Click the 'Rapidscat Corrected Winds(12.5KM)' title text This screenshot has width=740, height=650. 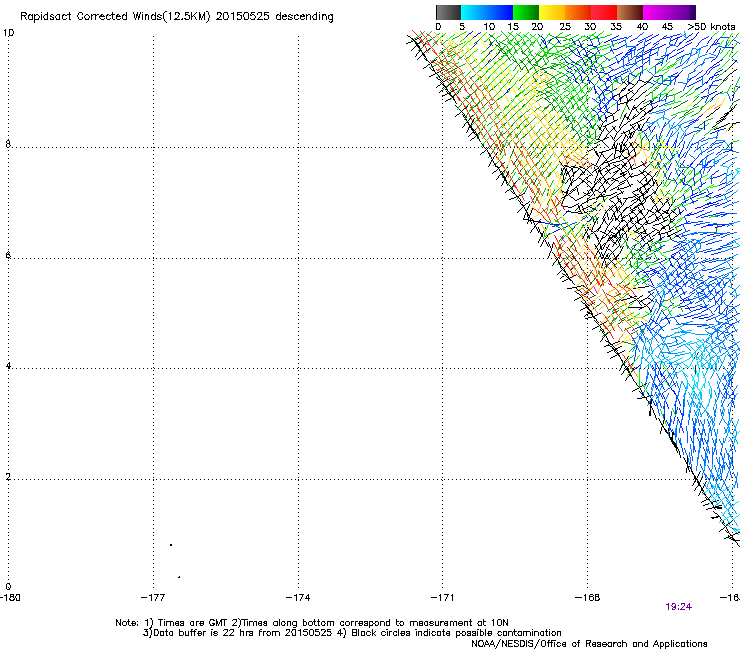(115, 17)
